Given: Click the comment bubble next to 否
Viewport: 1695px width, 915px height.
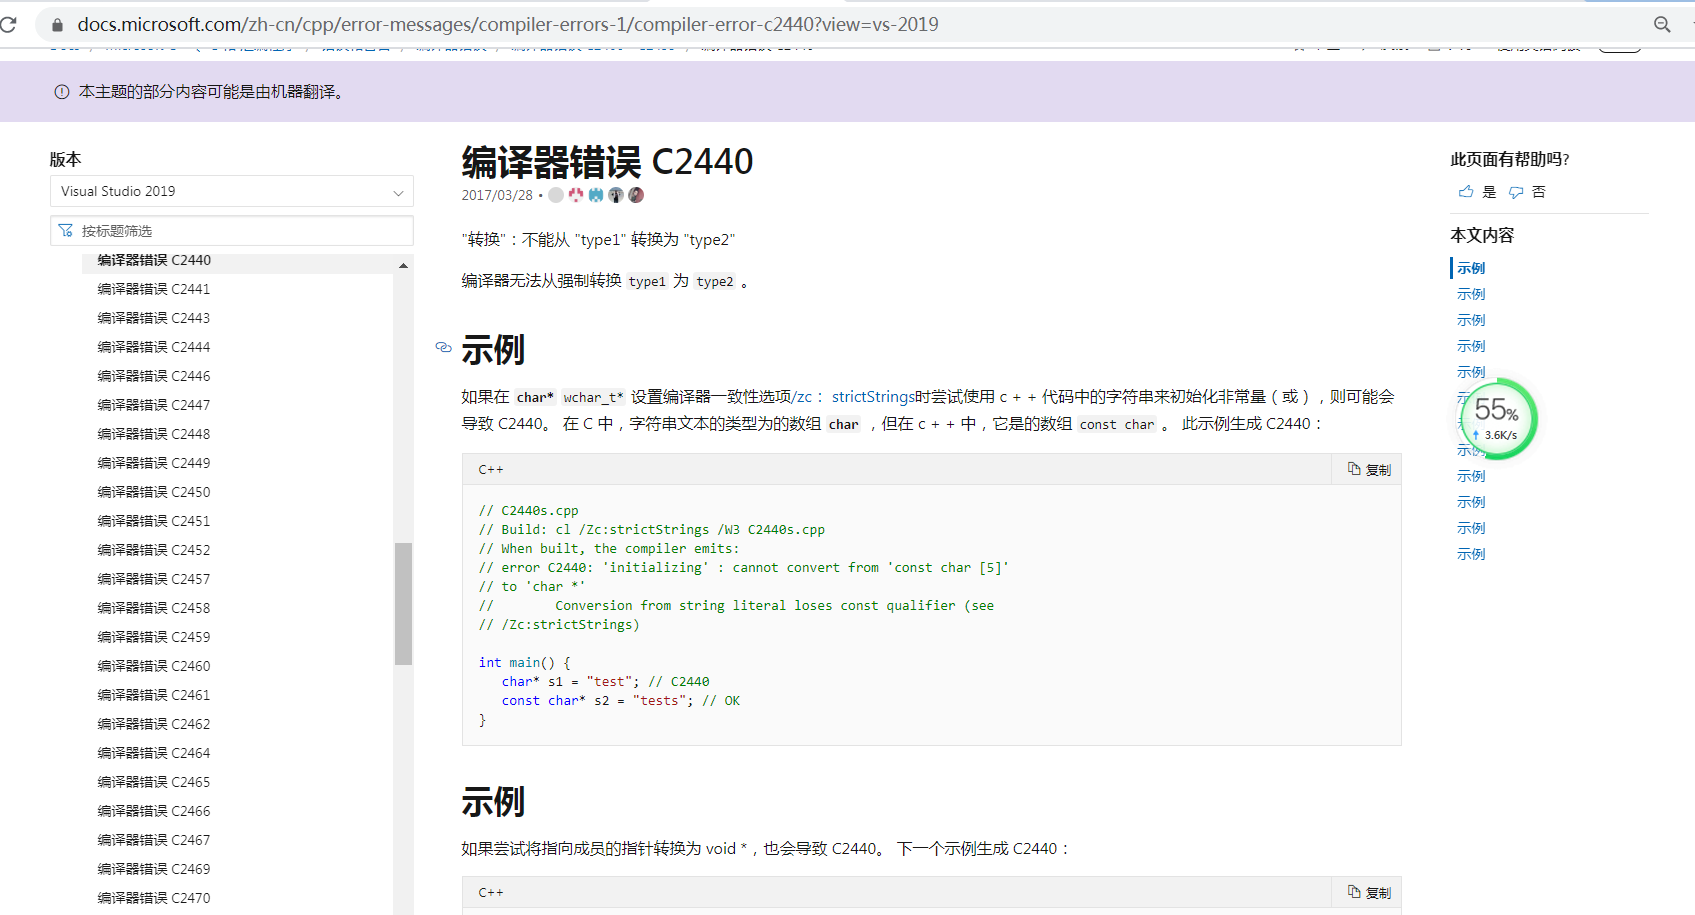Looking at the screenshot, I should coord(1515,191).
